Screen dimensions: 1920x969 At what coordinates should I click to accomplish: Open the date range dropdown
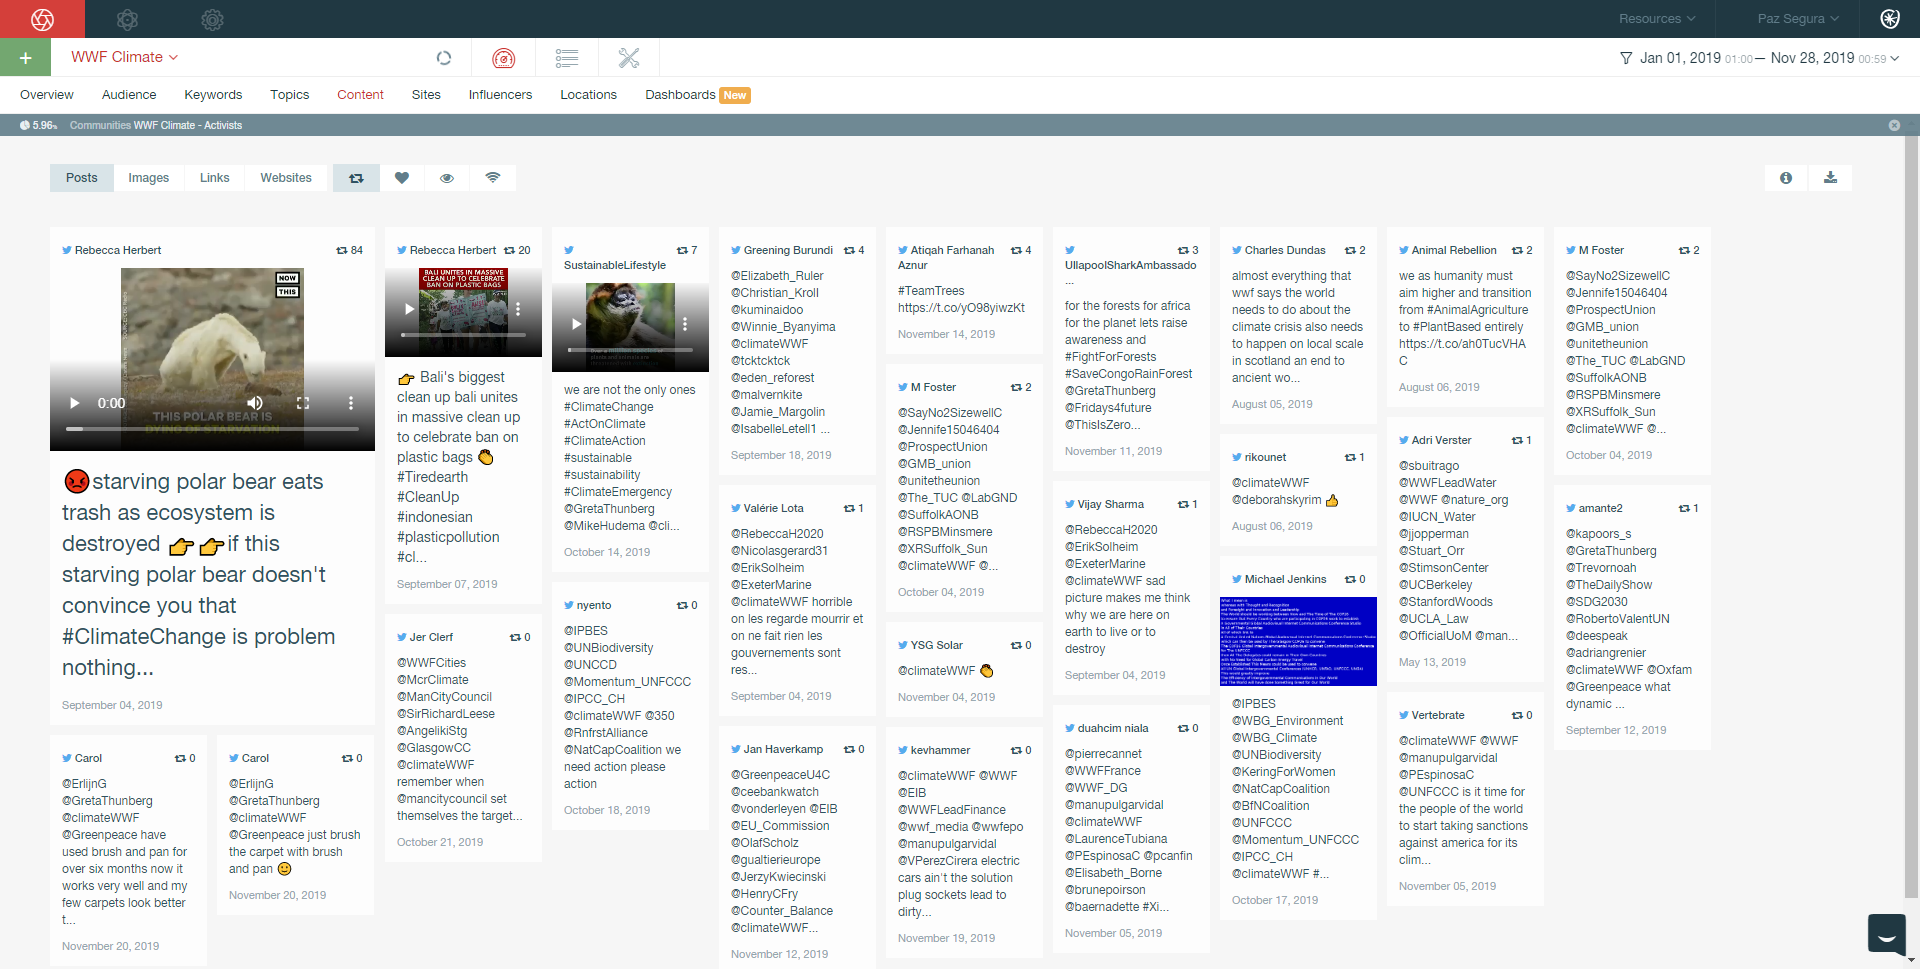[x=1769, y=58]
